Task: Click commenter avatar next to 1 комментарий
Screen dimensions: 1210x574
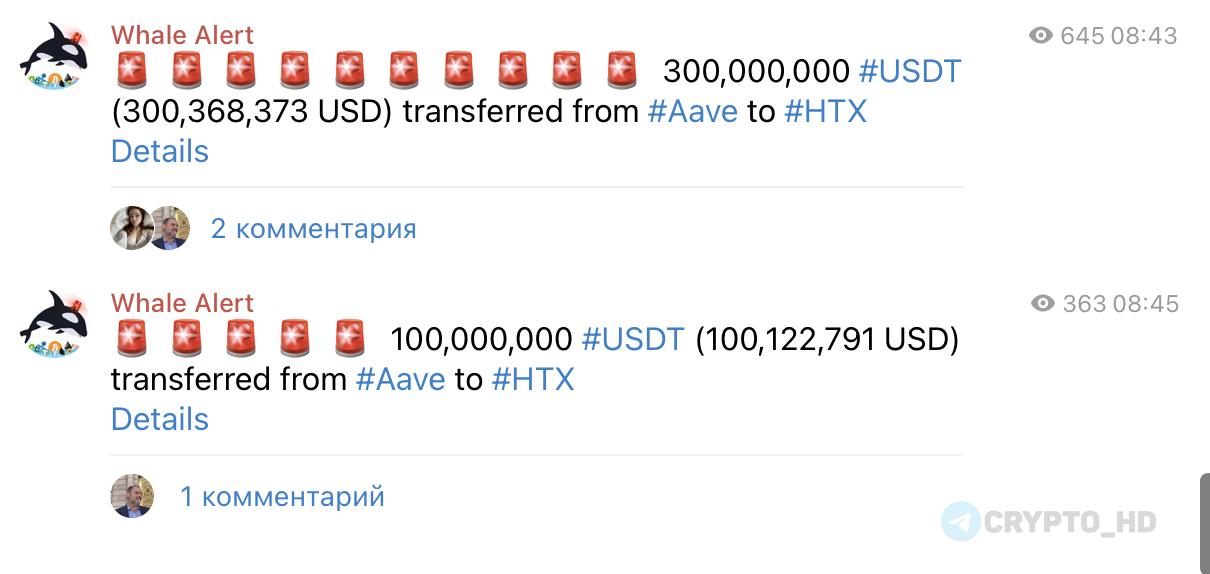Action: (x=132, y=496)
